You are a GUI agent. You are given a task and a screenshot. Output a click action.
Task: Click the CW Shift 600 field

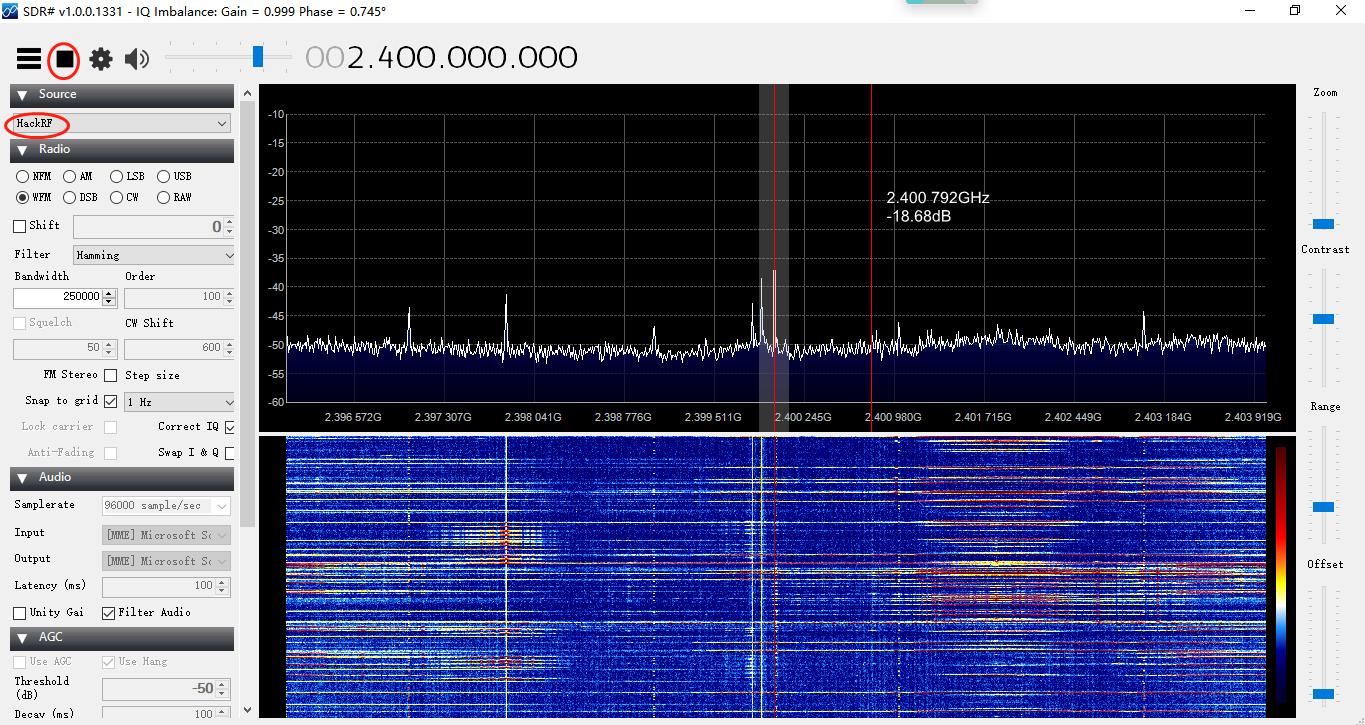[173, 348]
